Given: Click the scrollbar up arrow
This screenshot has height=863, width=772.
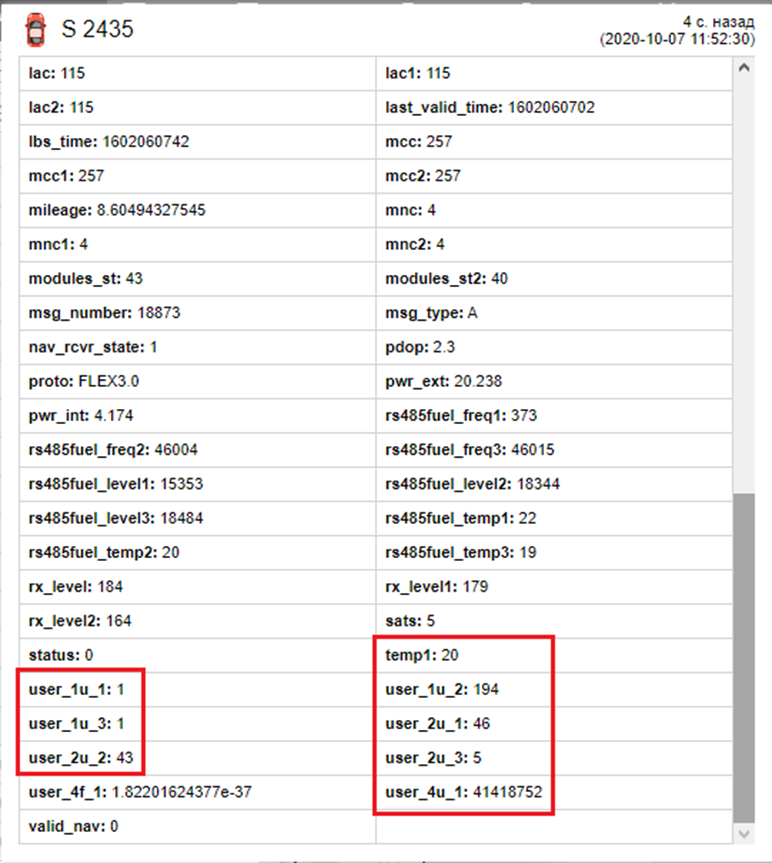Looking at the screenshot, I should point(744,69).
